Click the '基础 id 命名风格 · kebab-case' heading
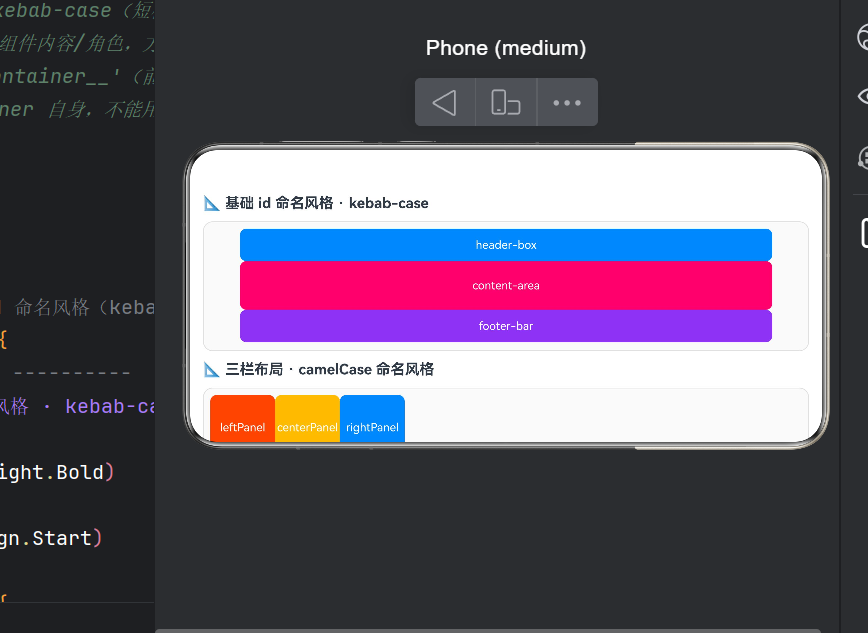The height and width of the screenshot is (633, 868). point(327,203)
